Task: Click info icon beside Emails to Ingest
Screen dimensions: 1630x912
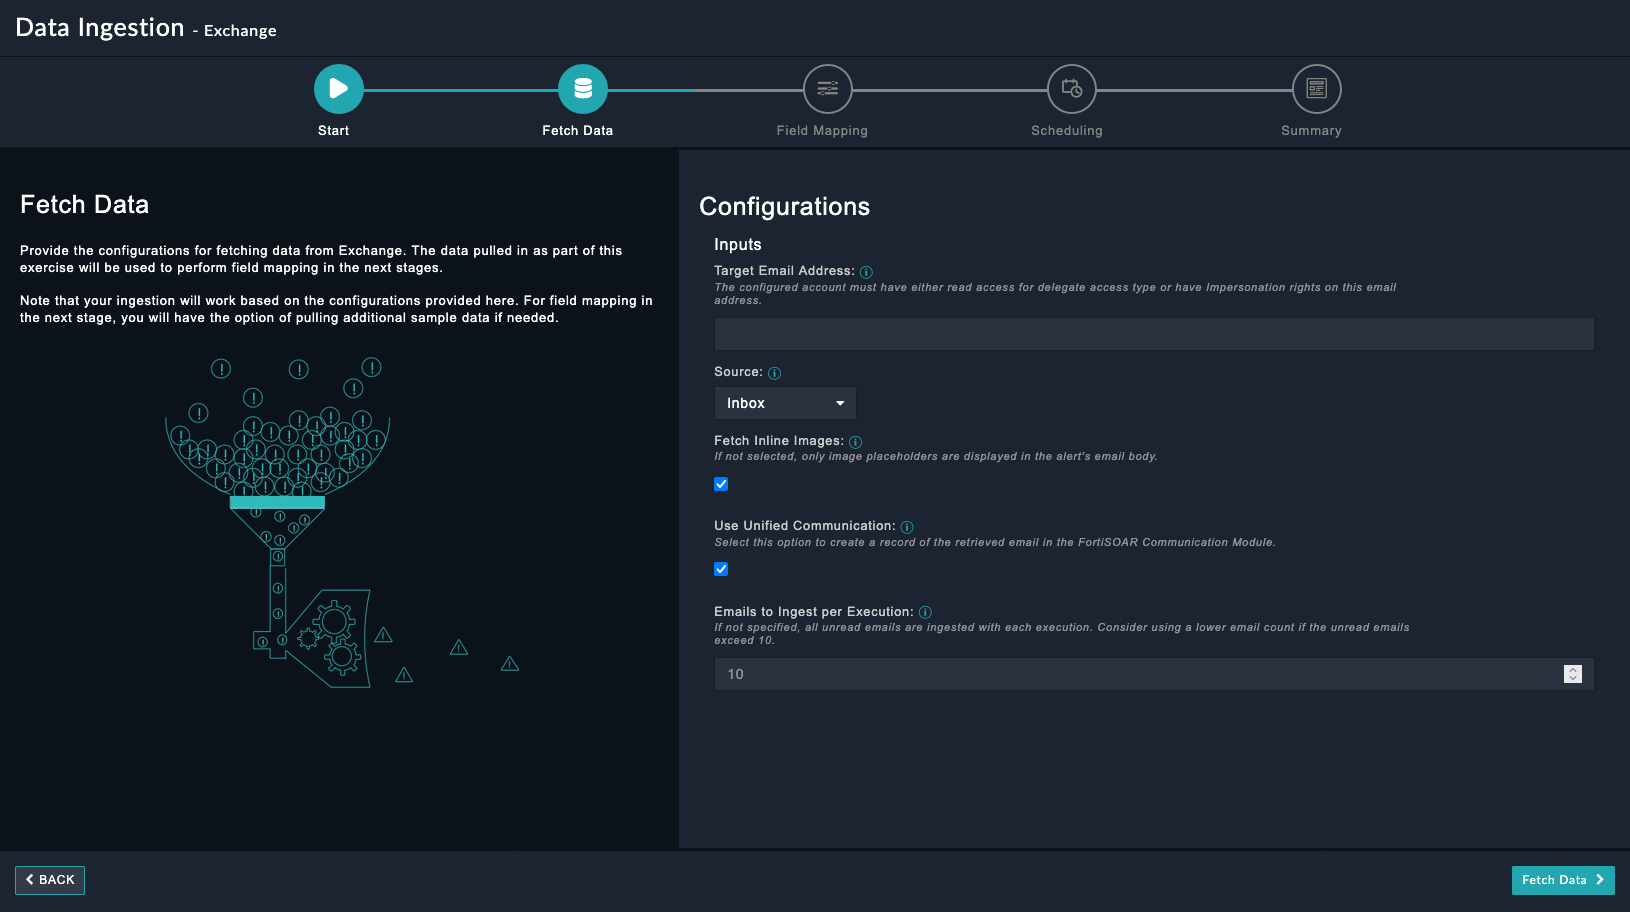Action: point(925,613)
